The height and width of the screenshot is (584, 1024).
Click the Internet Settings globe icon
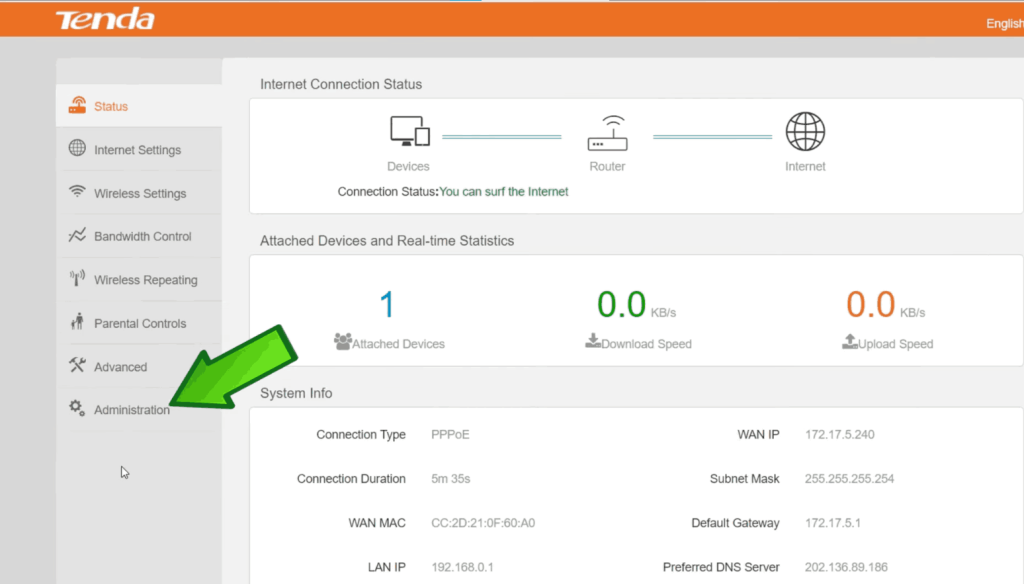(x=77, y=149)
